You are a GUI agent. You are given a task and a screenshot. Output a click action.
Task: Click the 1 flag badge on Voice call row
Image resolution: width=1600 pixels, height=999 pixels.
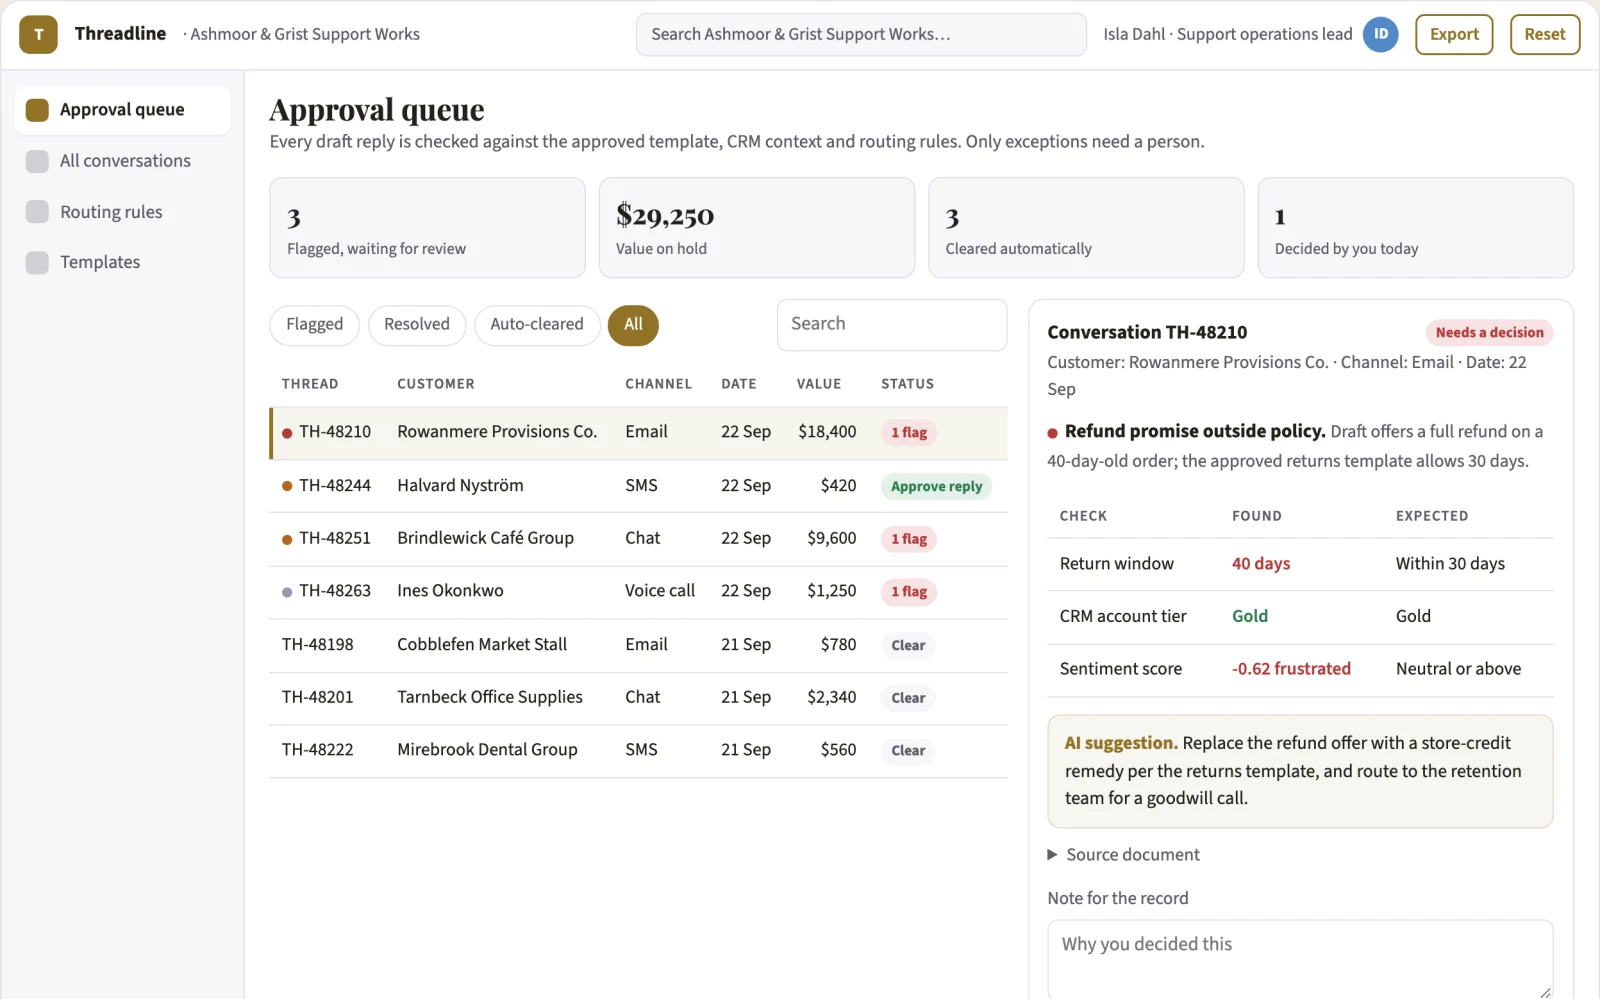pos(909,592)
